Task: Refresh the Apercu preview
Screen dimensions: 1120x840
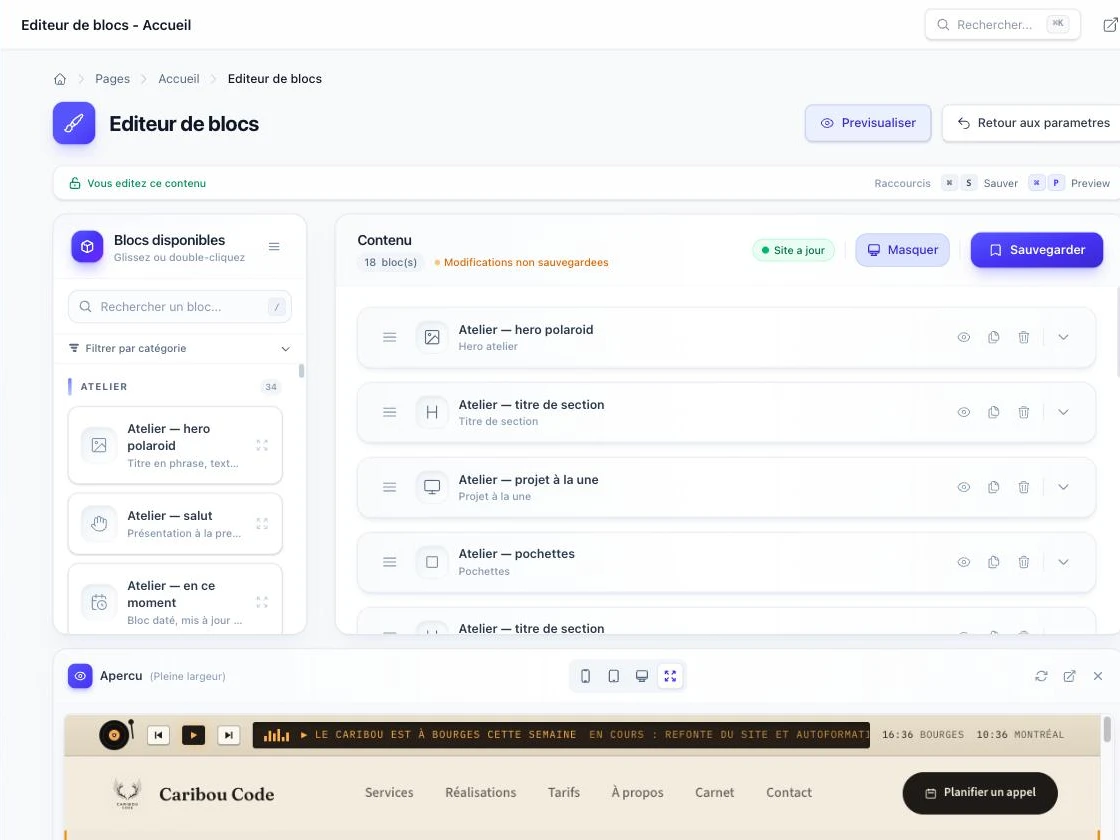Action: [1041, 676]
